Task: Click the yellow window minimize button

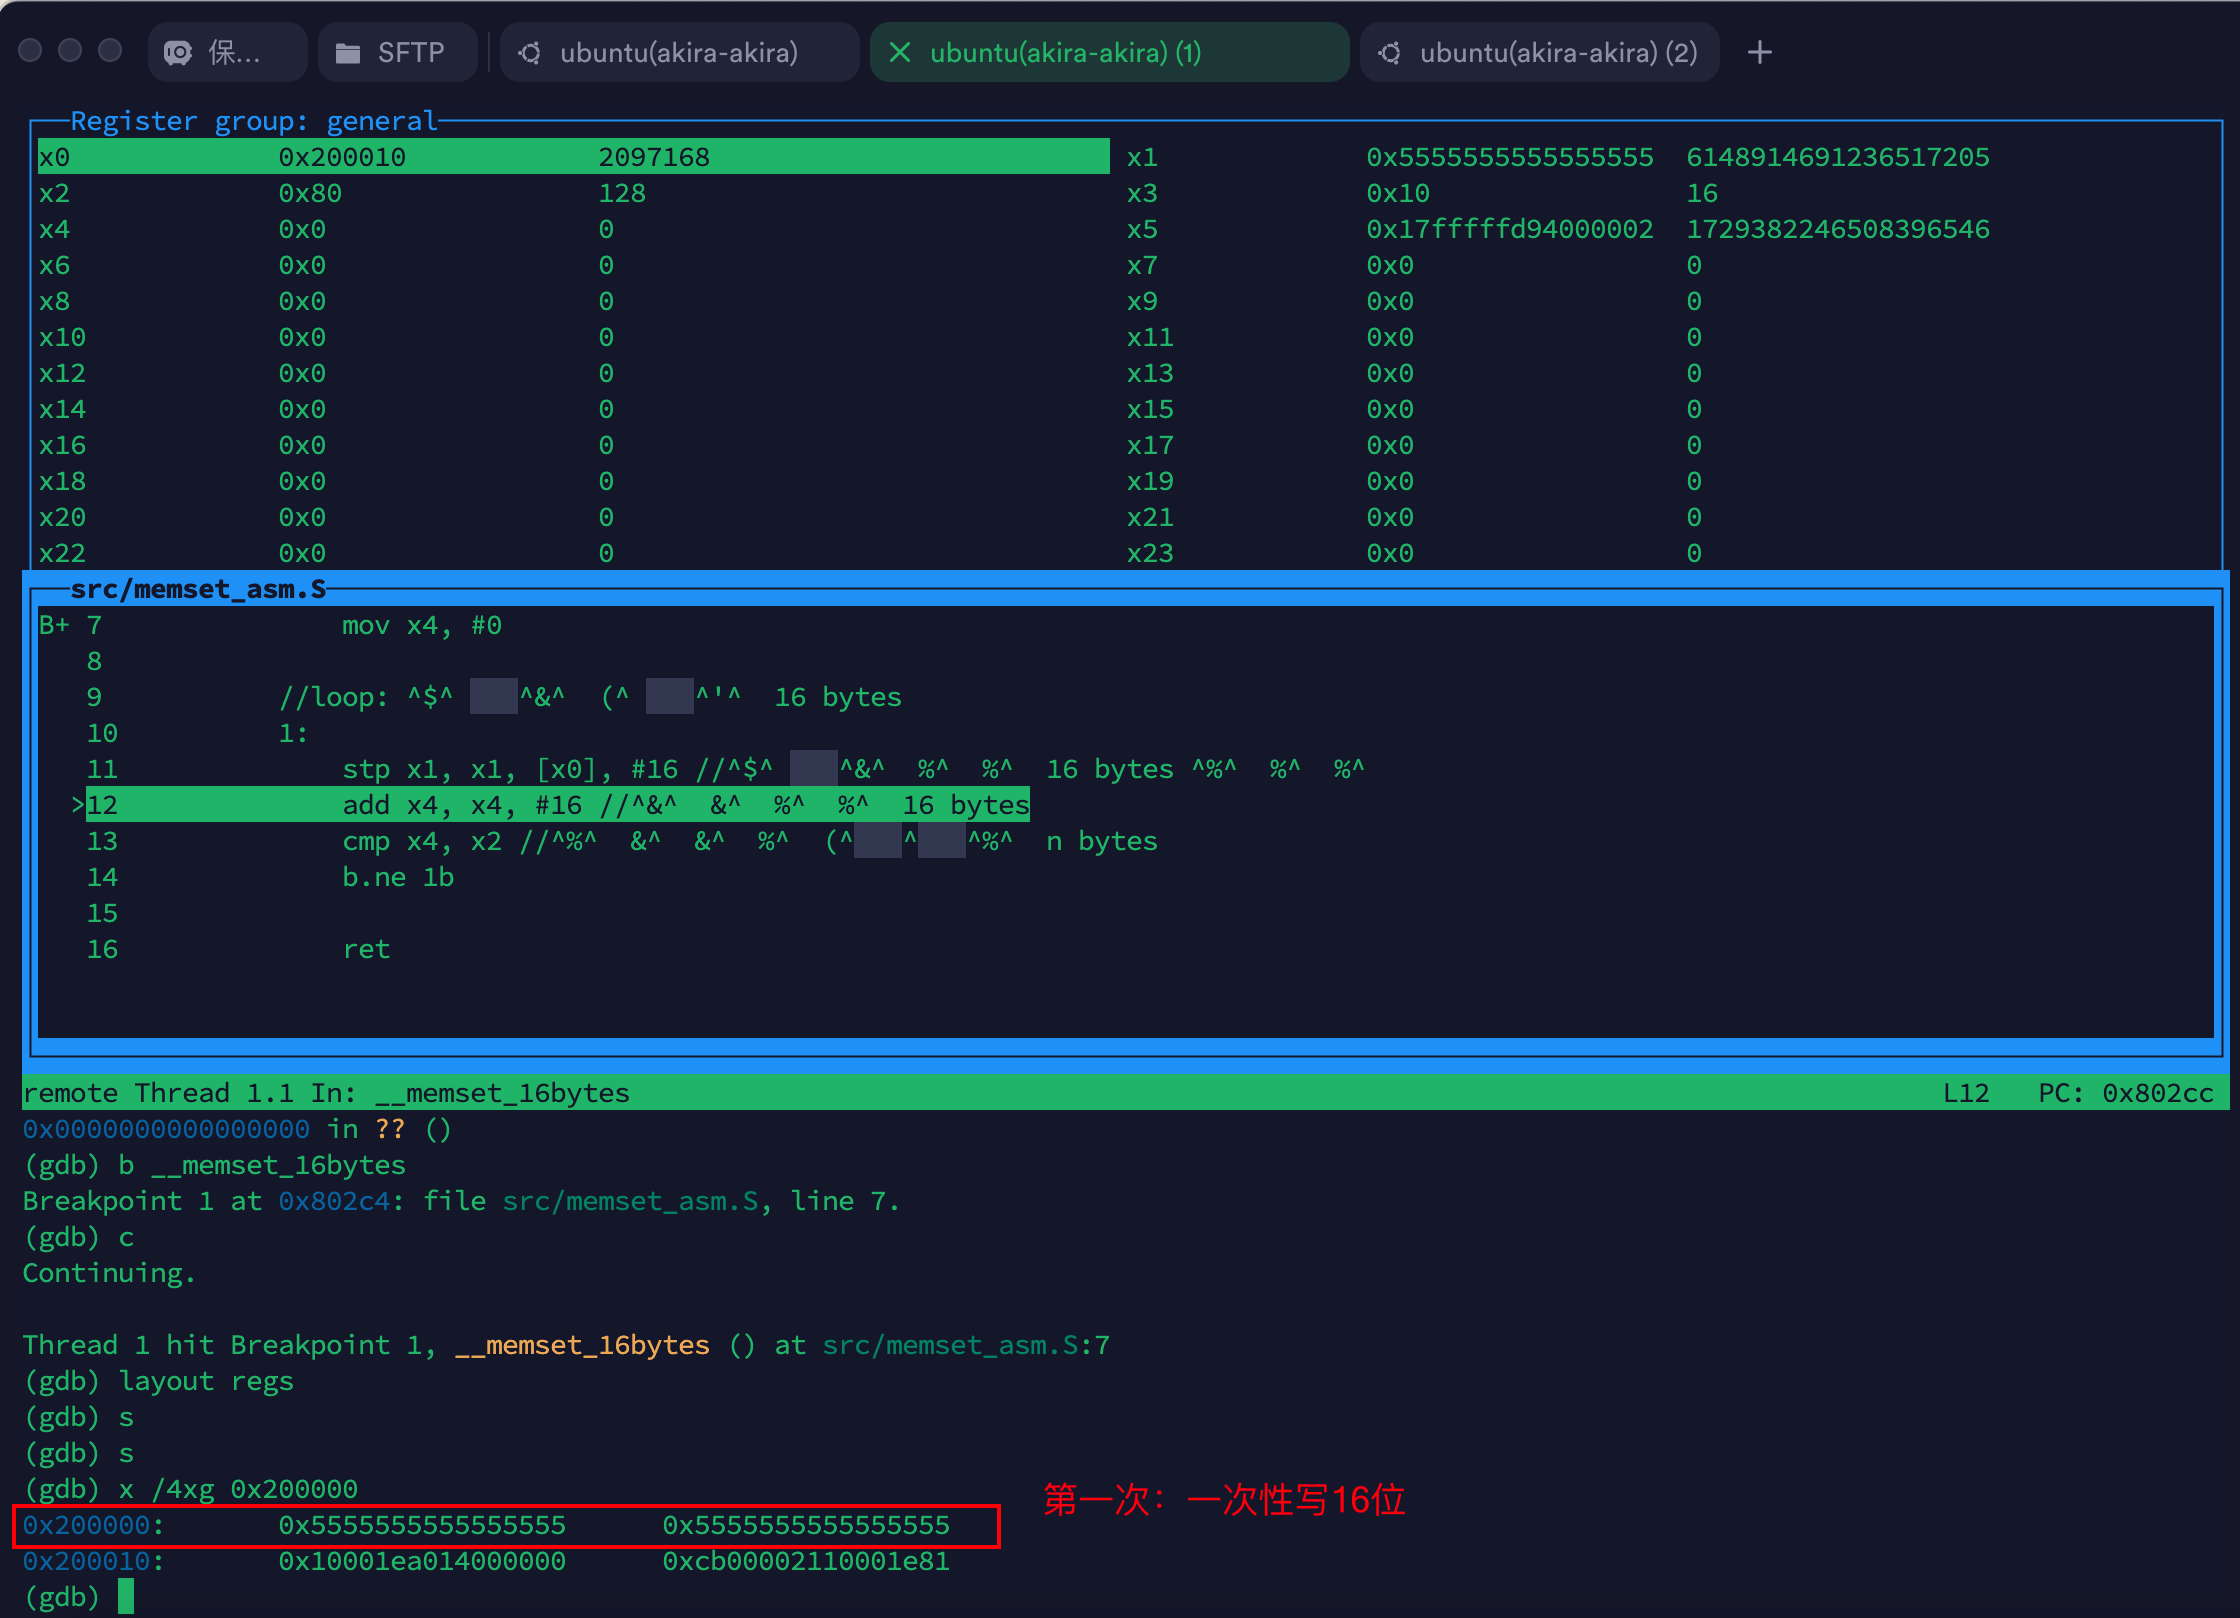Action: (70, 51)
